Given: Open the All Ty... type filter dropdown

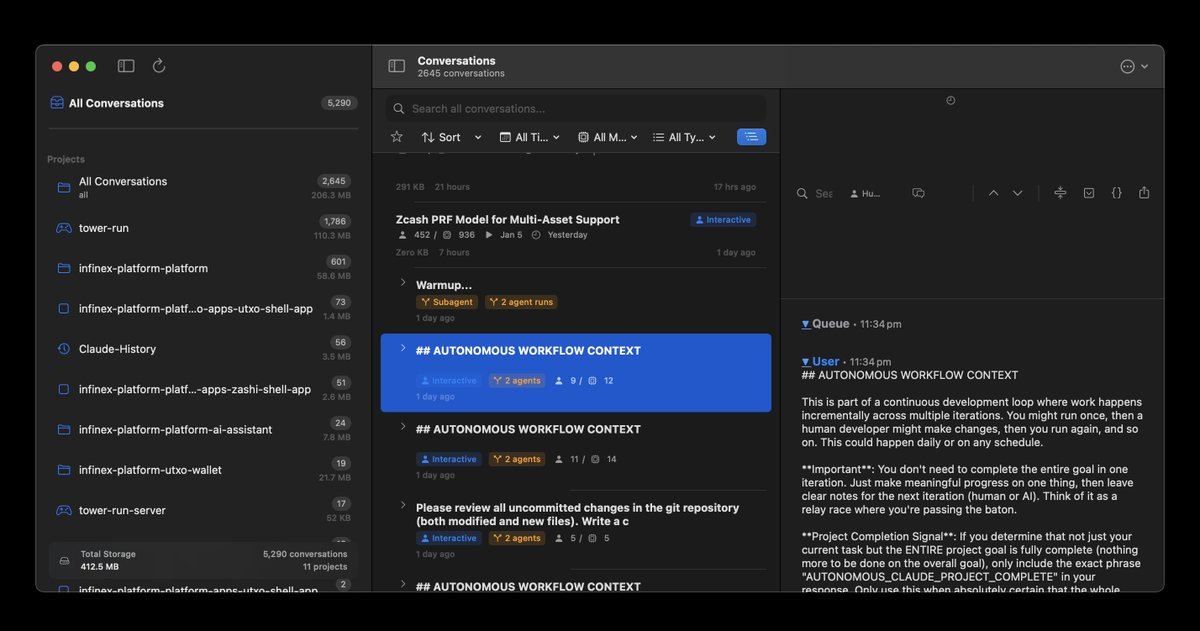Looking at the screenshot, I should click(684, 137).
